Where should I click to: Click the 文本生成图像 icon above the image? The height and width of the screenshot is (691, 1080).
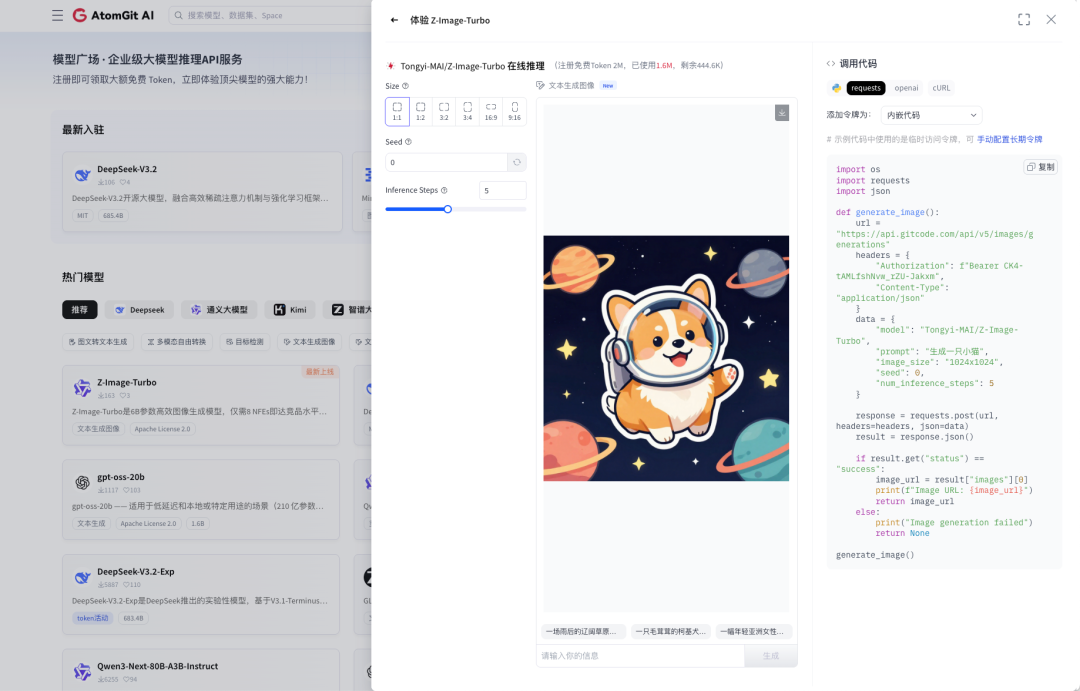[x=540, y=85]
